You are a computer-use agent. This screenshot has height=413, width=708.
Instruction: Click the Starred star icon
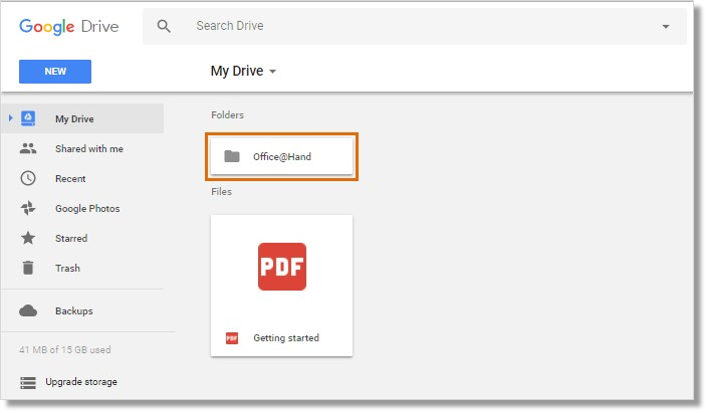click(28, 238)
